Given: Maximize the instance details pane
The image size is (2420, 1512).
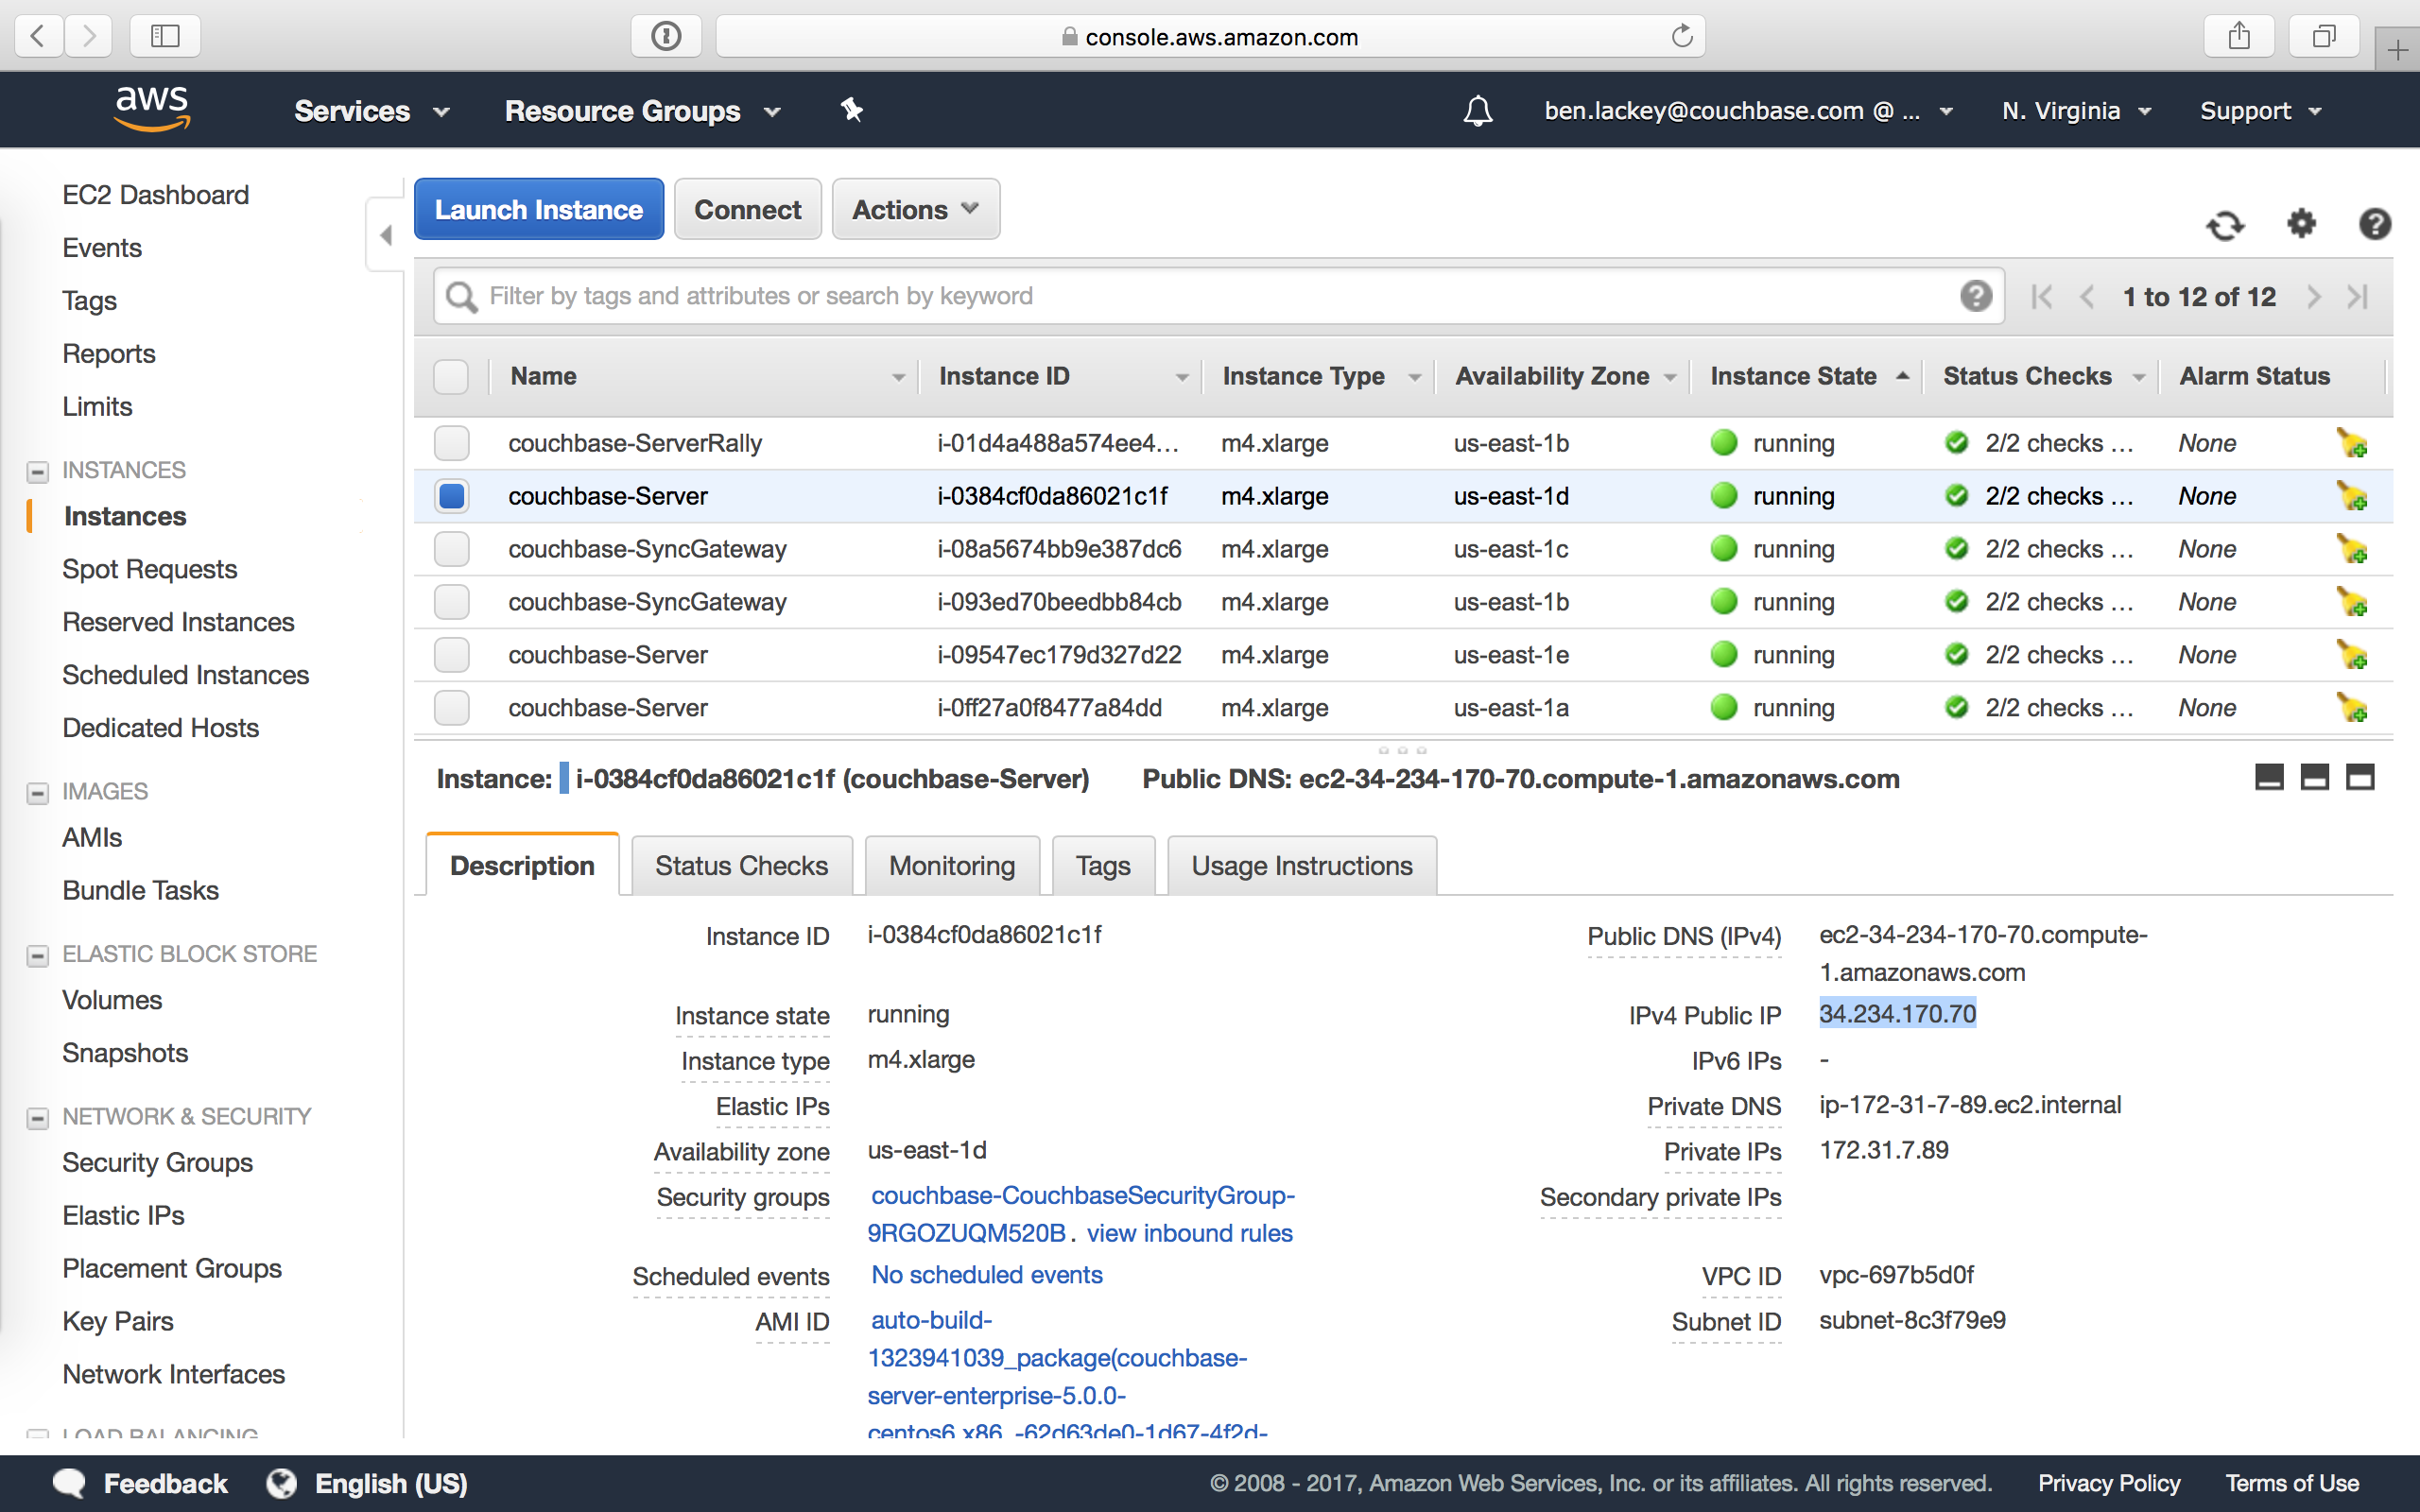Looking at the screenshot, I should point(2360,777).
